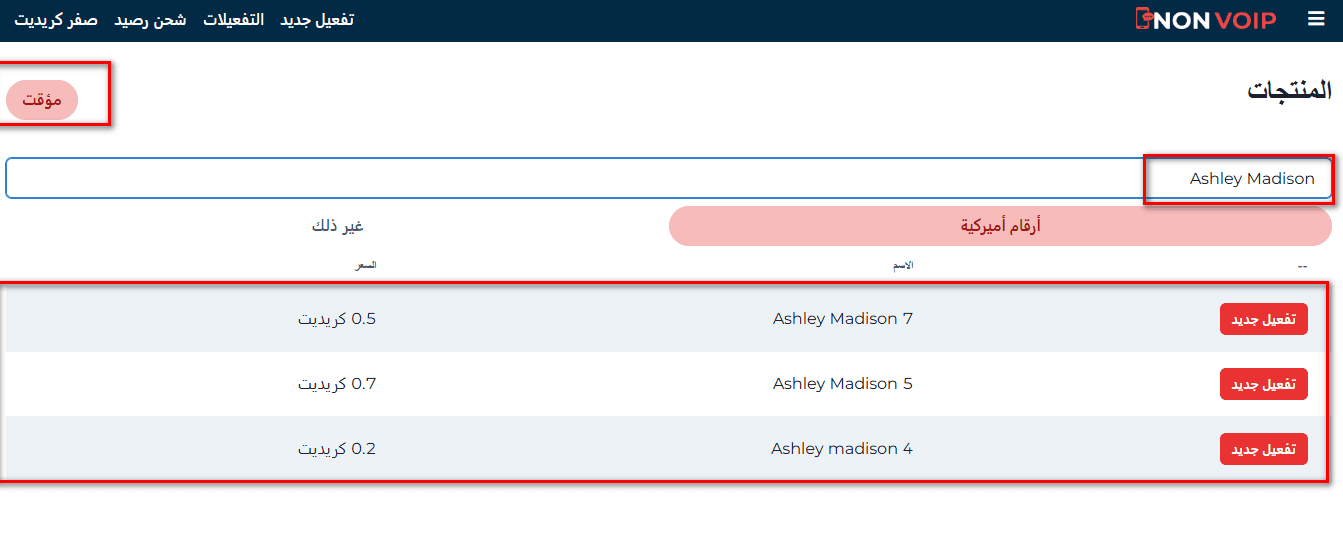
Task: Click تفعيل جديد for Ashley madison 4
Action: coord(1263,449)
